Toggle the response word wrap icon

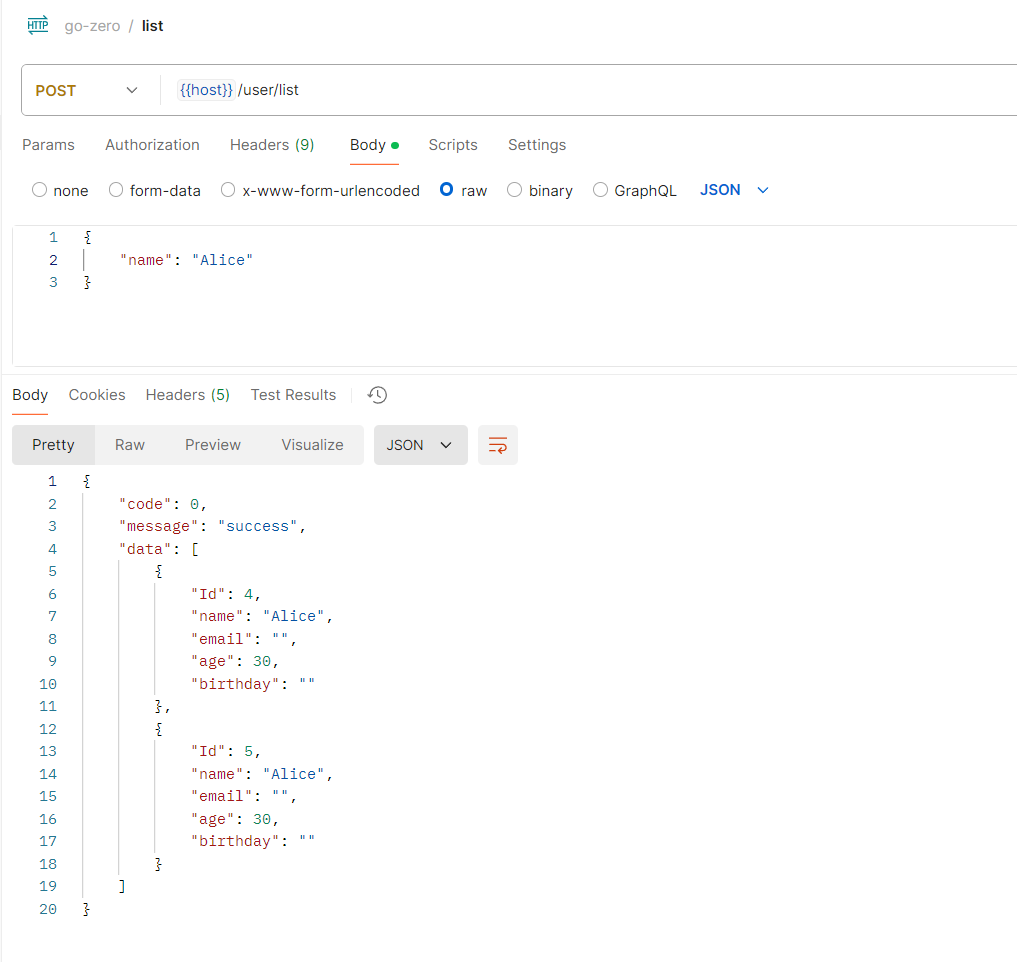coord(497,445)
